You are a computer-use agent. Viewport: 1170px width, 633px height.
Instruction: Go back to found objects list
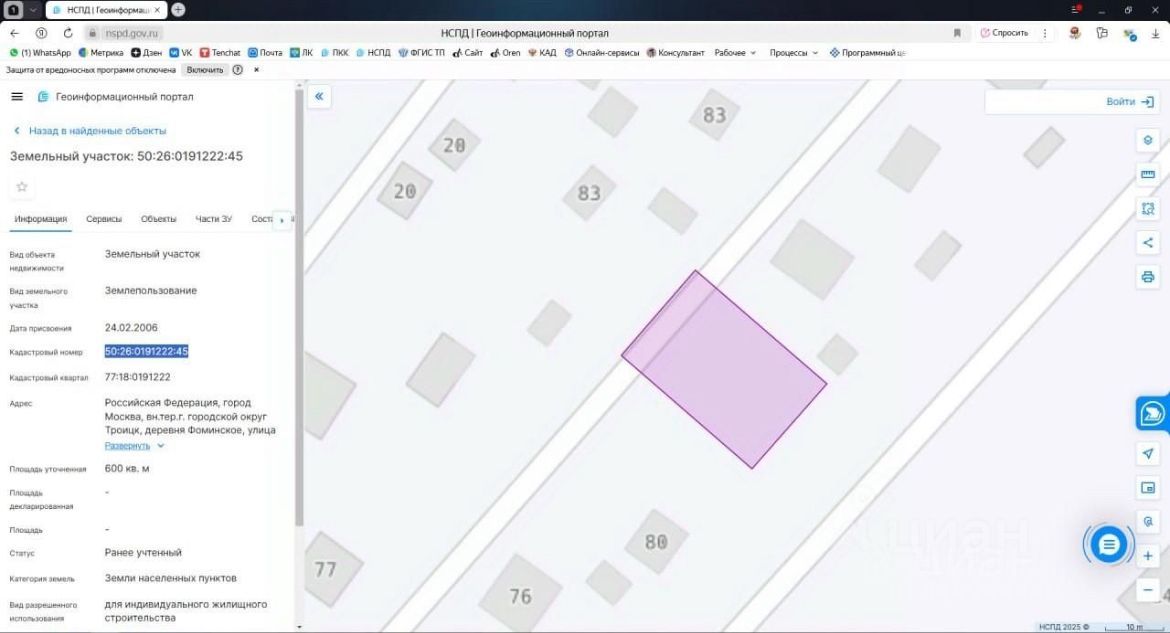coord(90,131)
